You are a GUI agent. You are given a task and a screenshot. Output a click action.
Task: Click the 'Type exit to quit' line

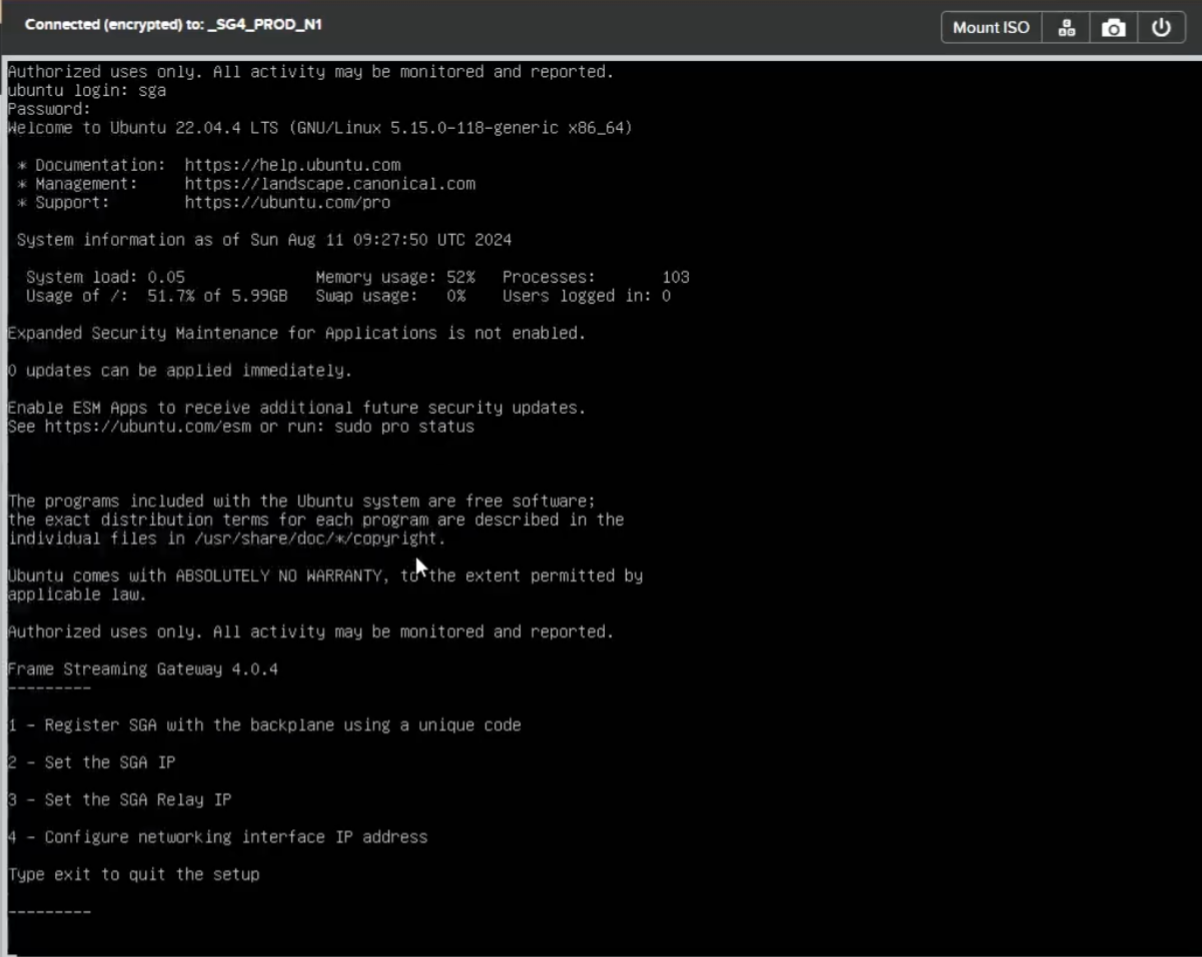coord(133,875)
